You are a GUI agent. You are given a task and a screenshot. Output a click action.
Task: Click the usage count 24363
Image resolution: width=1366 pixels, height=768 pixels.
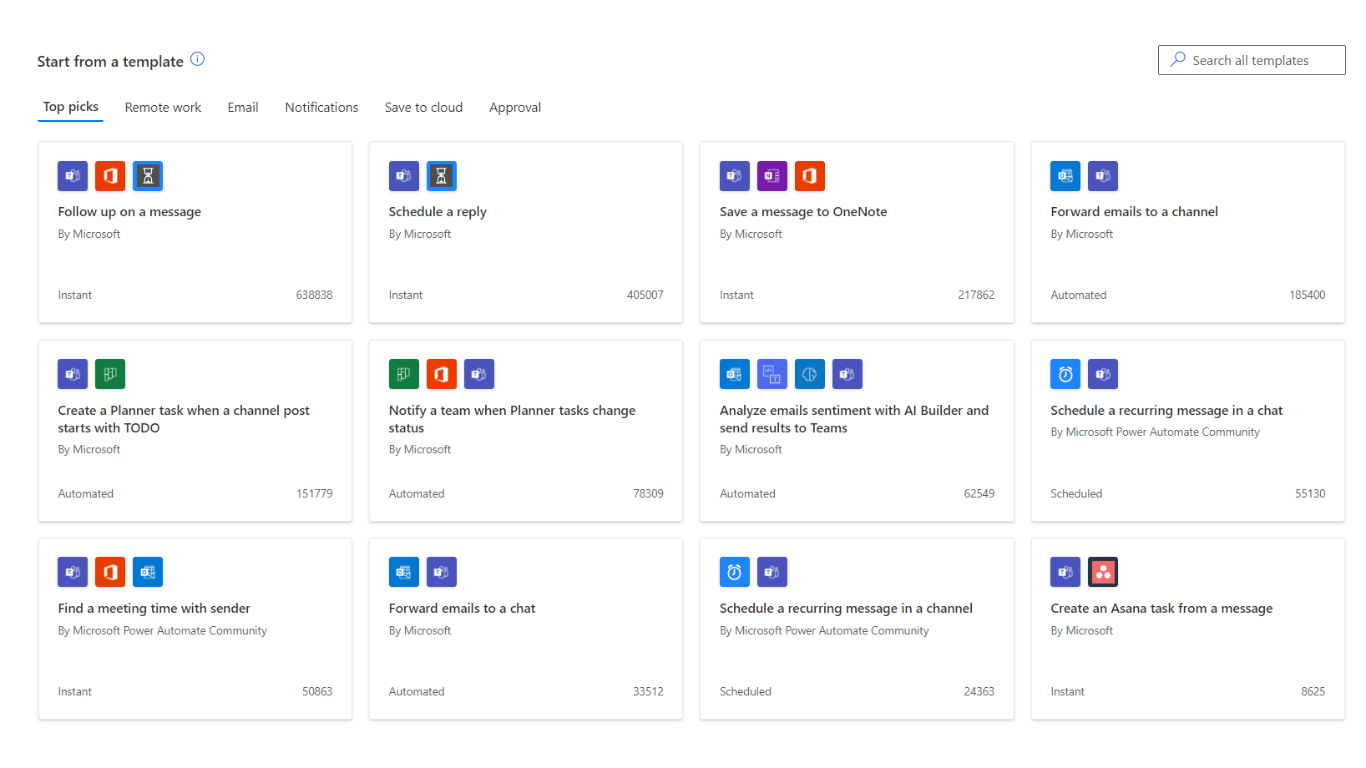[979, 691]
